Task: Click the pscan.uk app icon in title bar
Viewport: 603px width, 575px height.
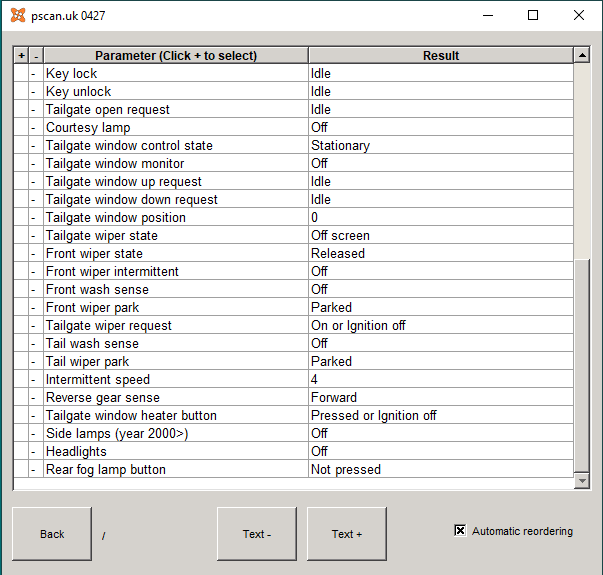Action: point(18,15)
